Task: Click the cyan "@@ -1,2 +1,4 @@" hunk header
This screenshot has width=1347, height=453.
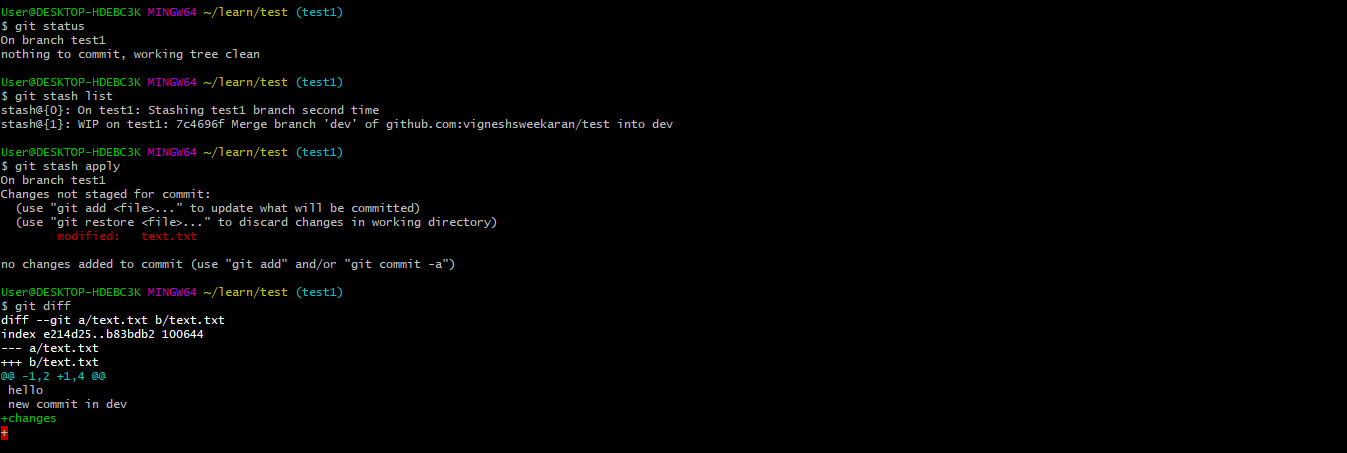Action: [x=54, y=376]
